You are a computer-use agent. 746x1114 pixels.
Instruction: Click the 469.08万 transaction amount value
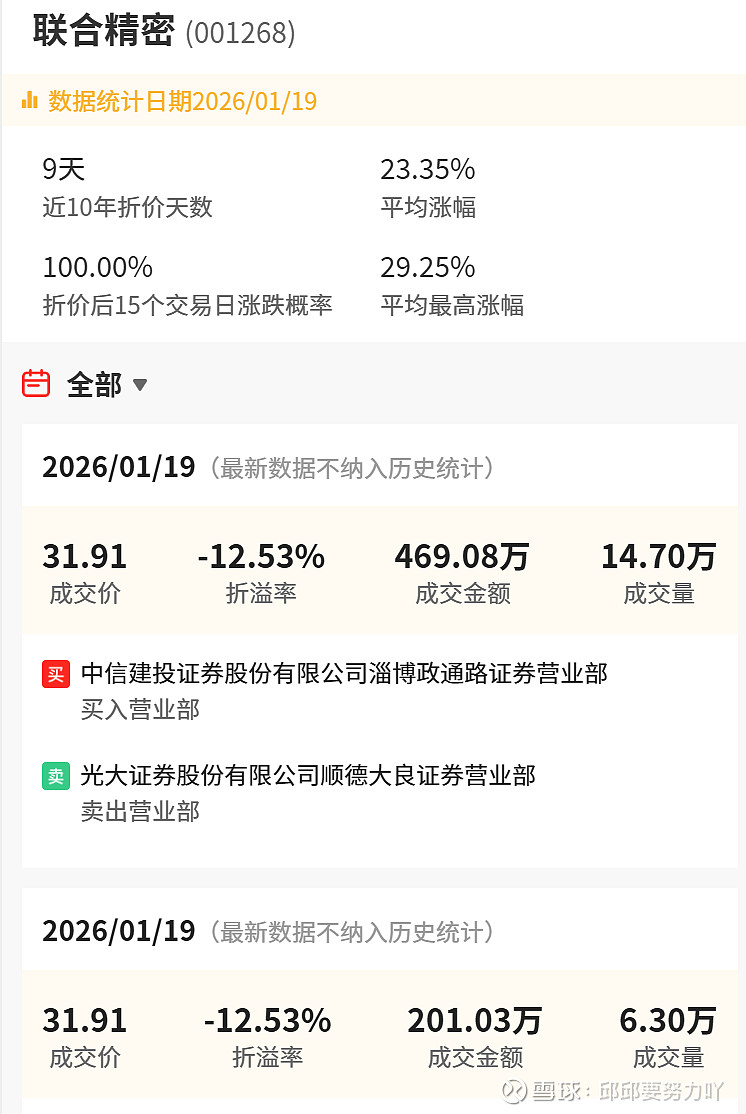coord(463,556)
